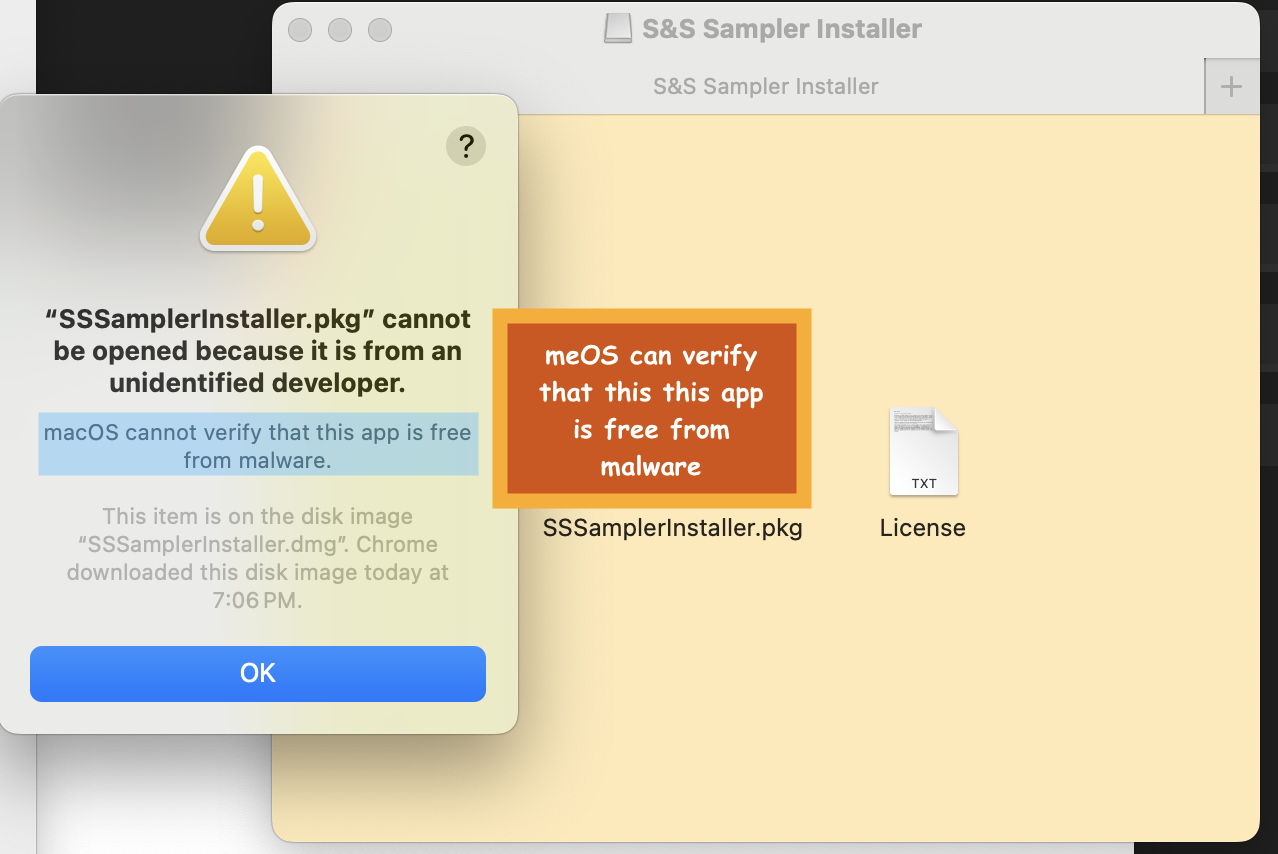Click the gray disk image download info text

coord(258,559)
